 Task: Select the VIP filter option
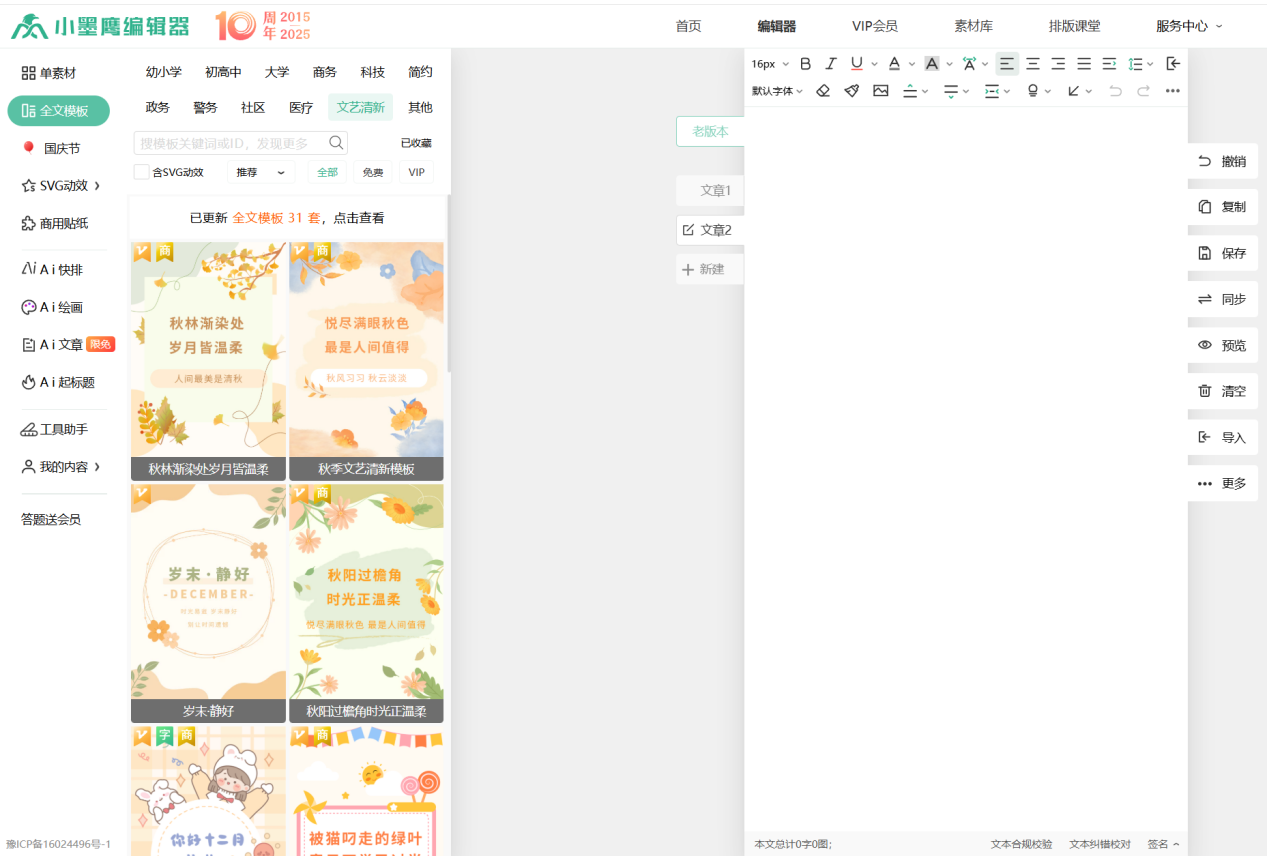click(416, 172)
